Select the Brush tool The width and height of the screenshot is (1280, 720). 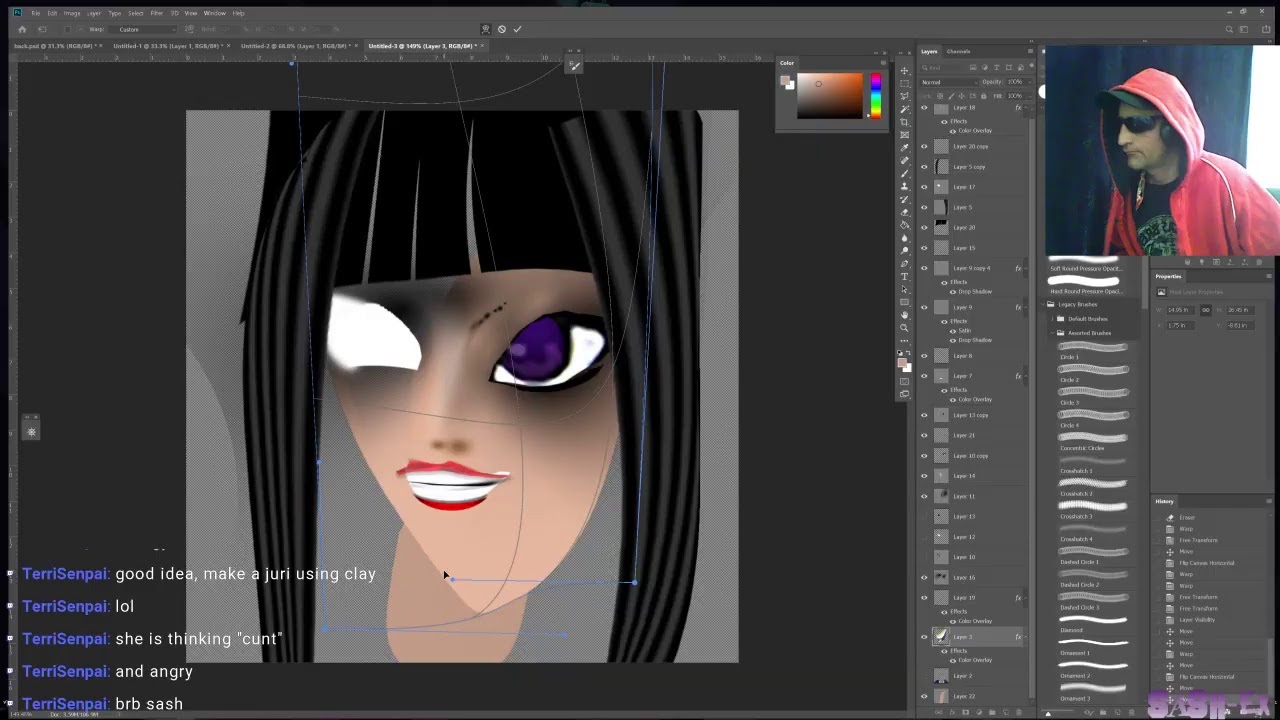pyautogui.click(x=905, y=174)
